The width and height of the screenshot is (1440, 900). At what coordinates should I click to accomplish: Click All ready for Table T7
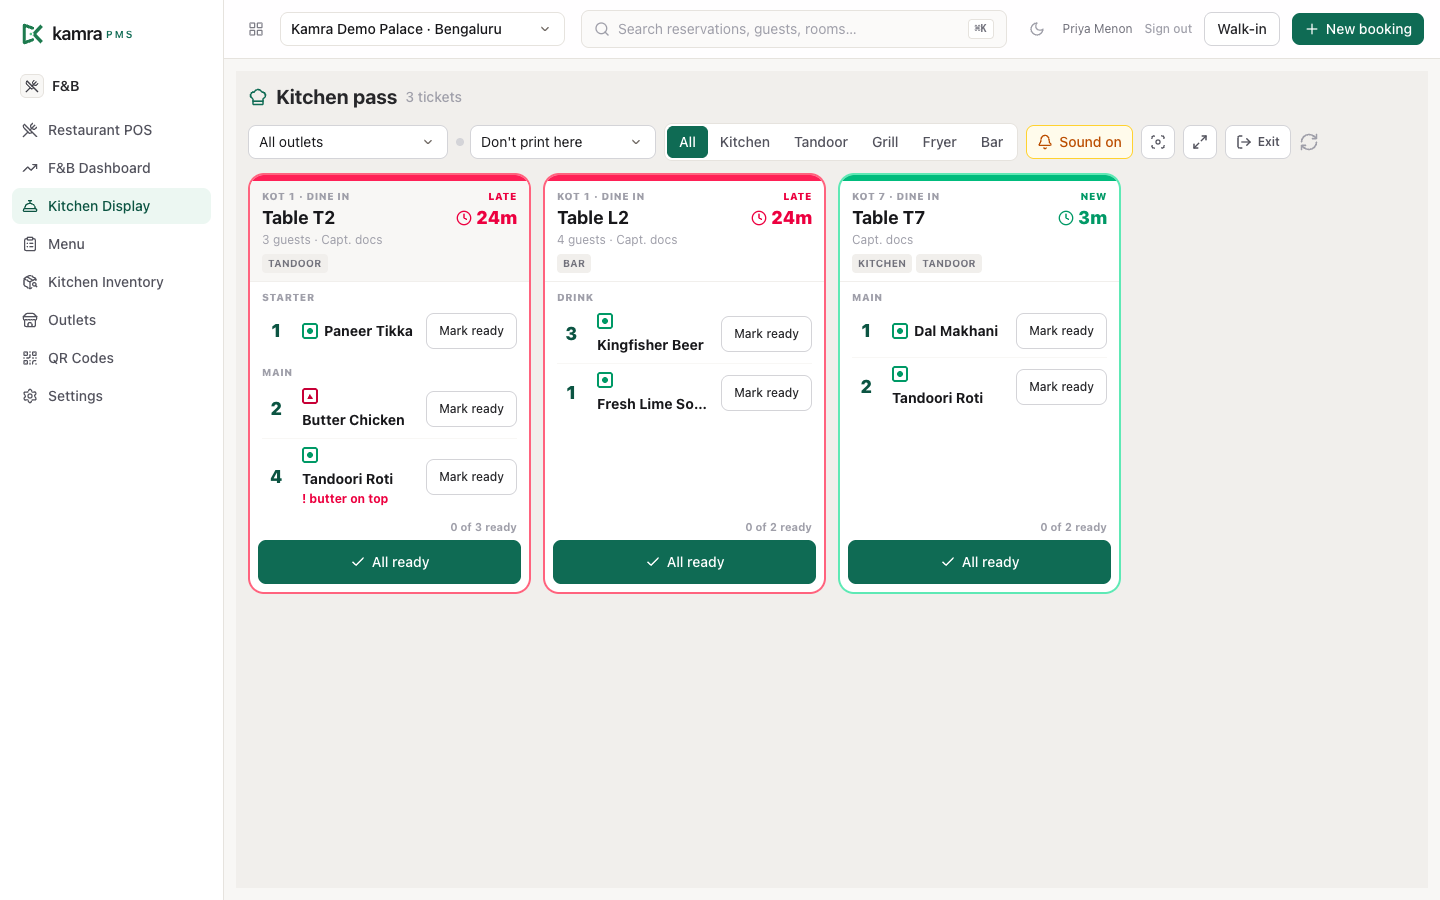[979, 562]
